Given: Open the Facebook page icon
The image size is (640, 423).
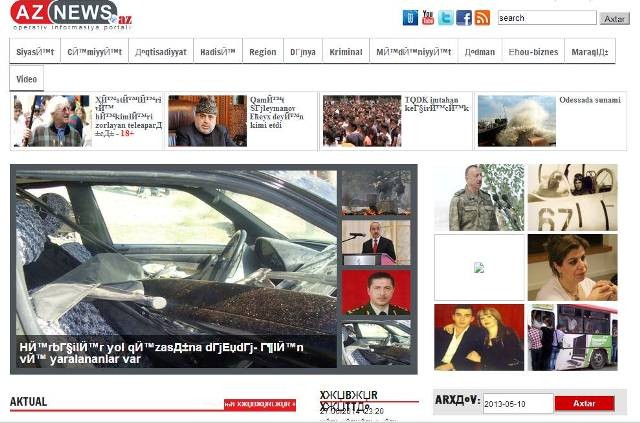Looking at the screenshot, I should click(464, 18).
